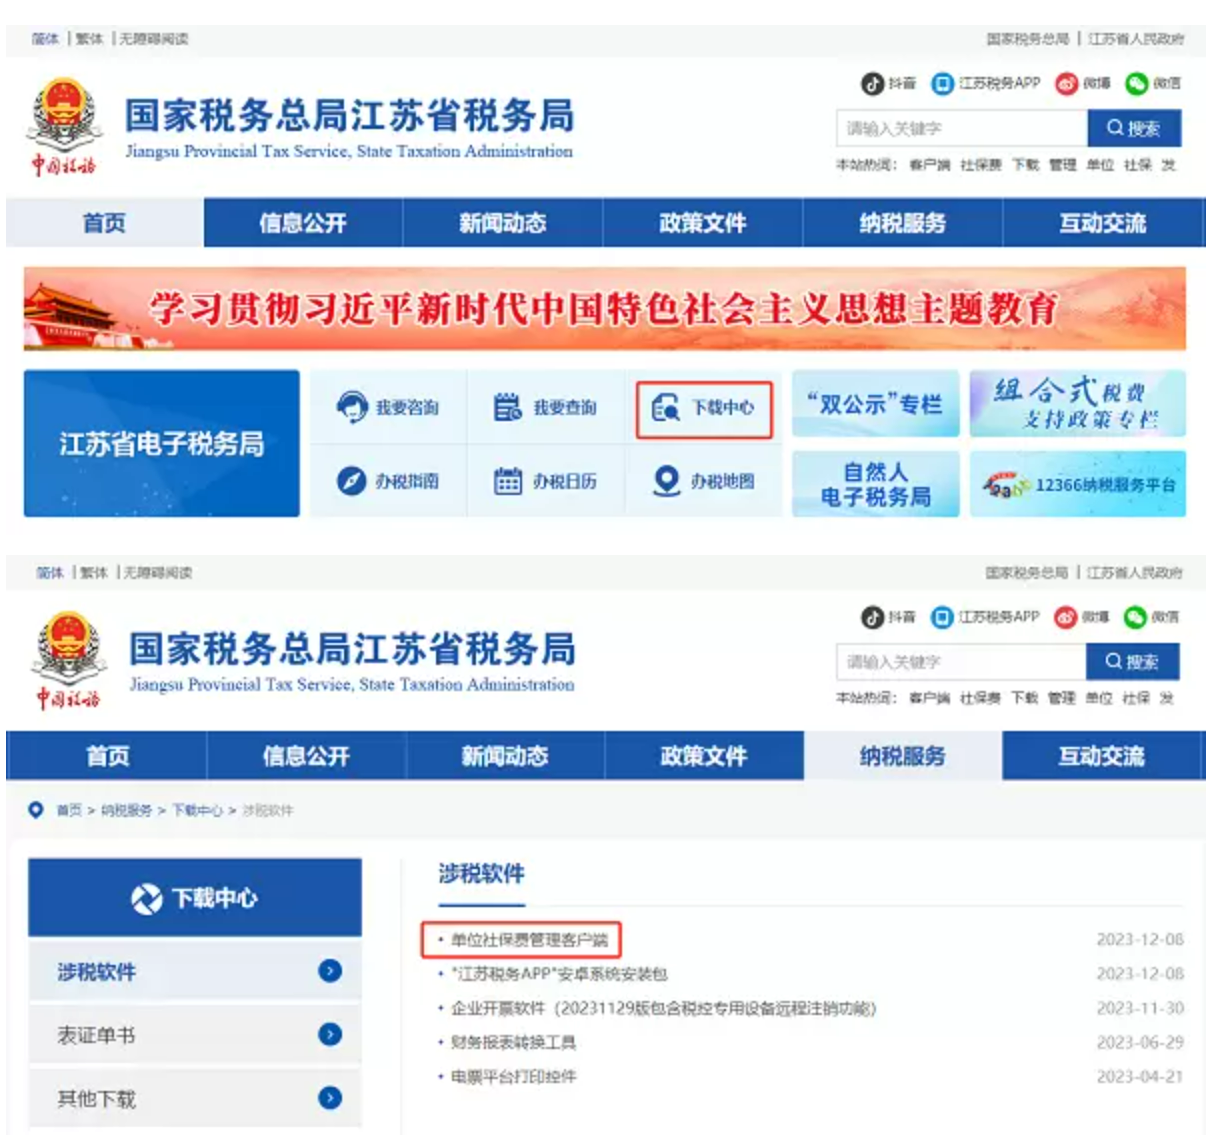This screenshot has height=1146, width=1215.
Task: Open the 江苏省电子税务局 tile
Action: [x=162, y=443]
